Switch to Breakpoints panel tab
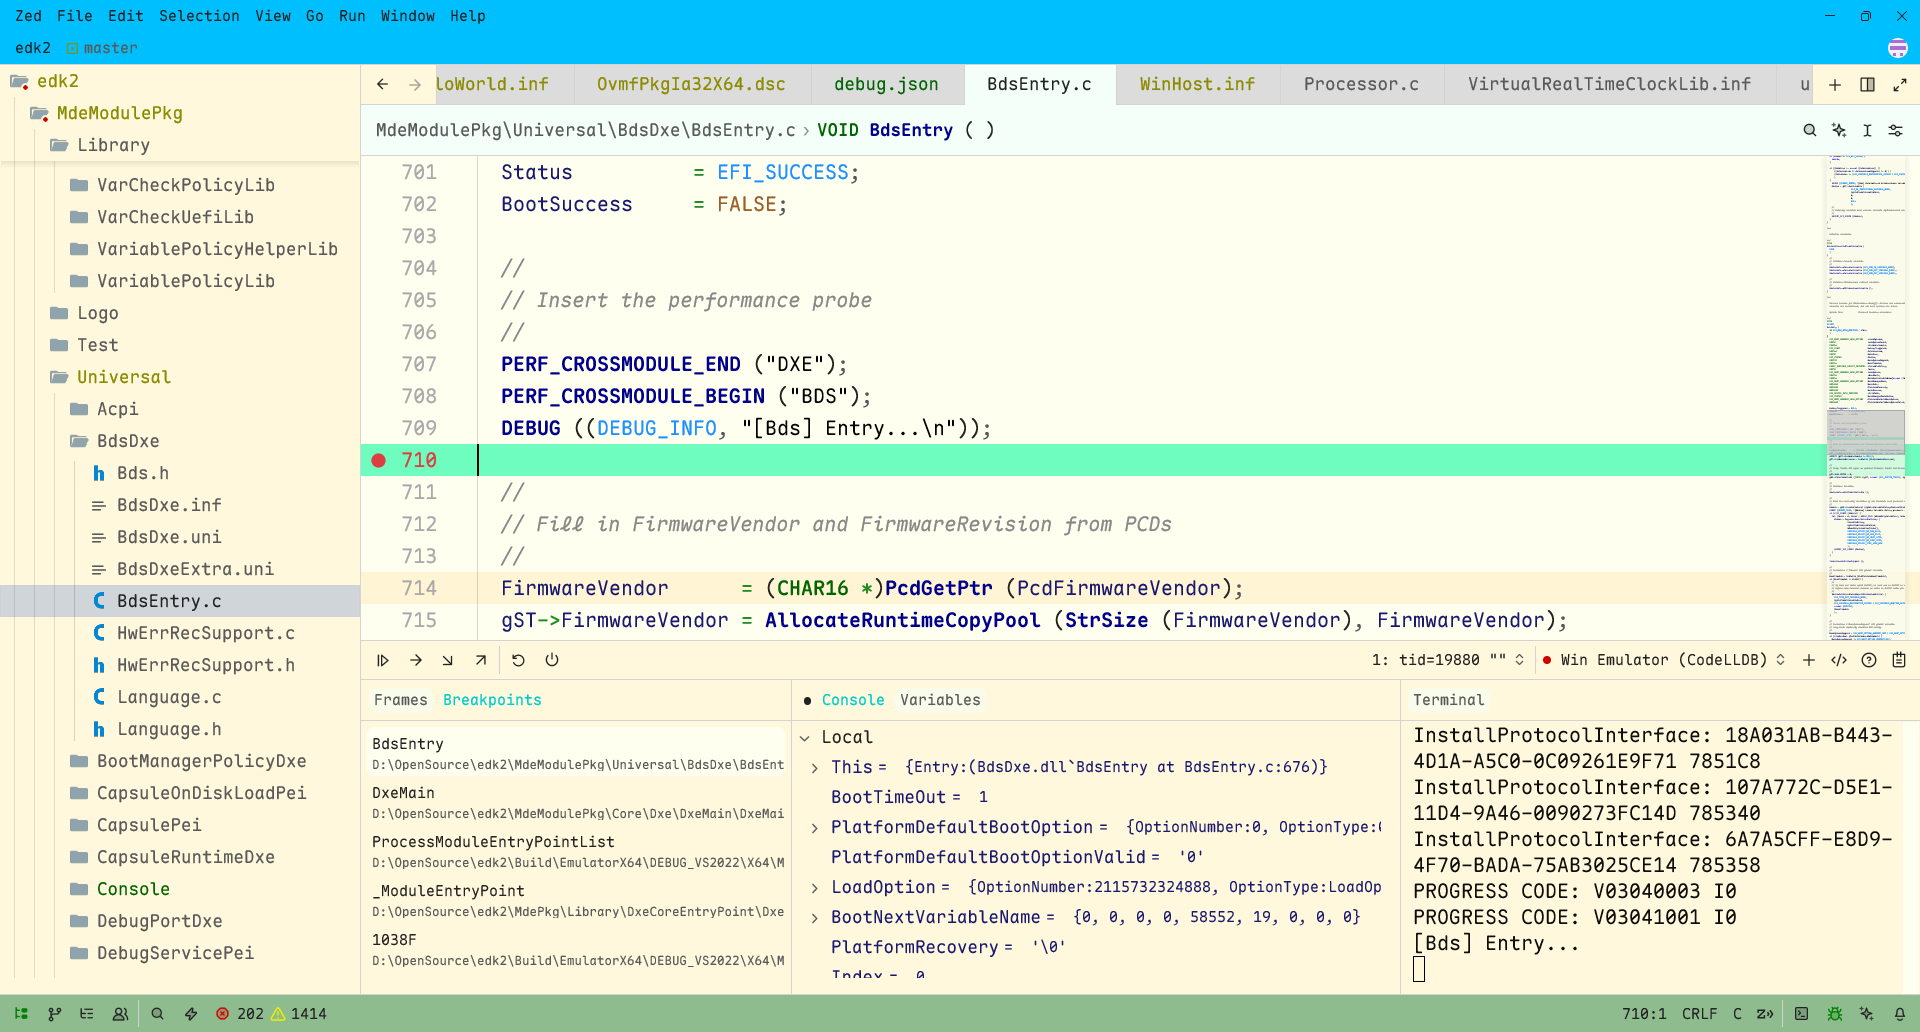The height and width of the screenshot is (1032, 1920). coord(492,700)
